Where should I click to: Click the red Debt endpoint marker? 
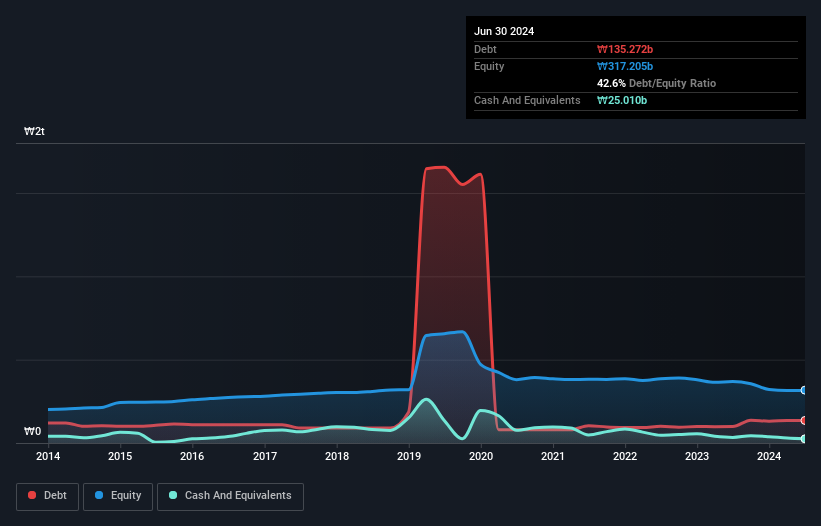804,420
